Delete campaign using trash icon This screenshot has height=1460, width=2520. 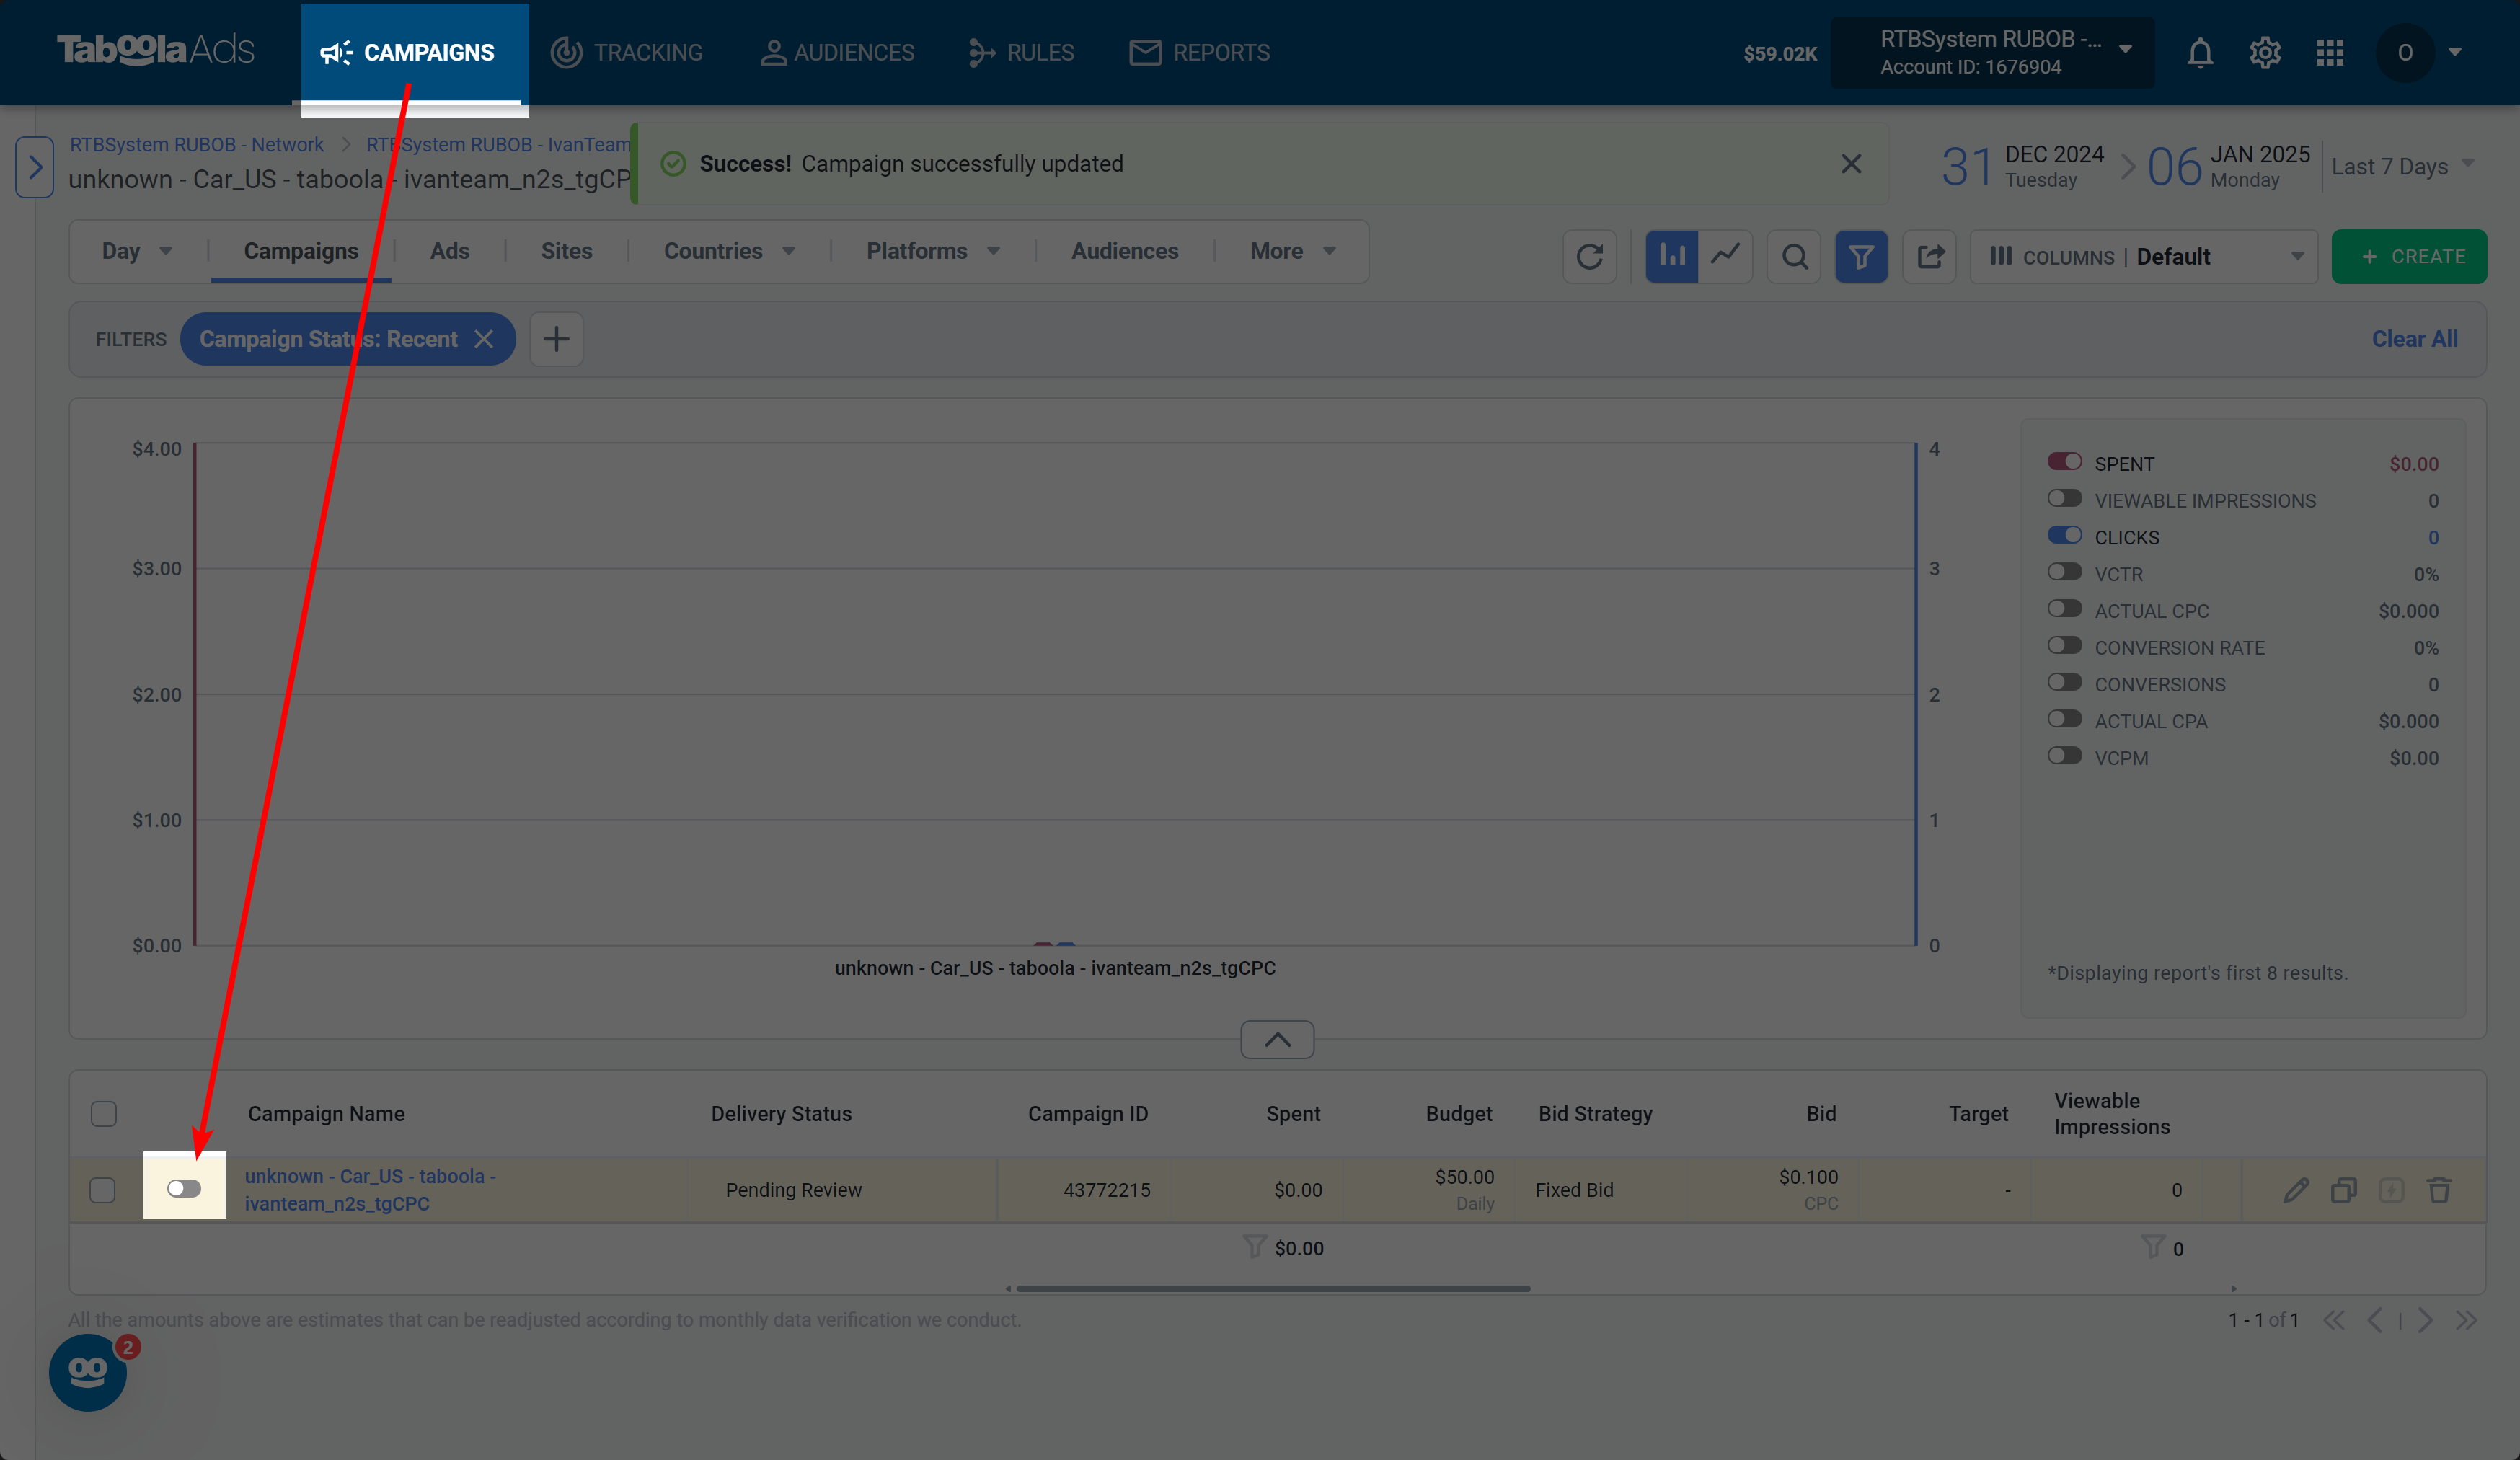pyautogui.click(x=2439, y=1189)
